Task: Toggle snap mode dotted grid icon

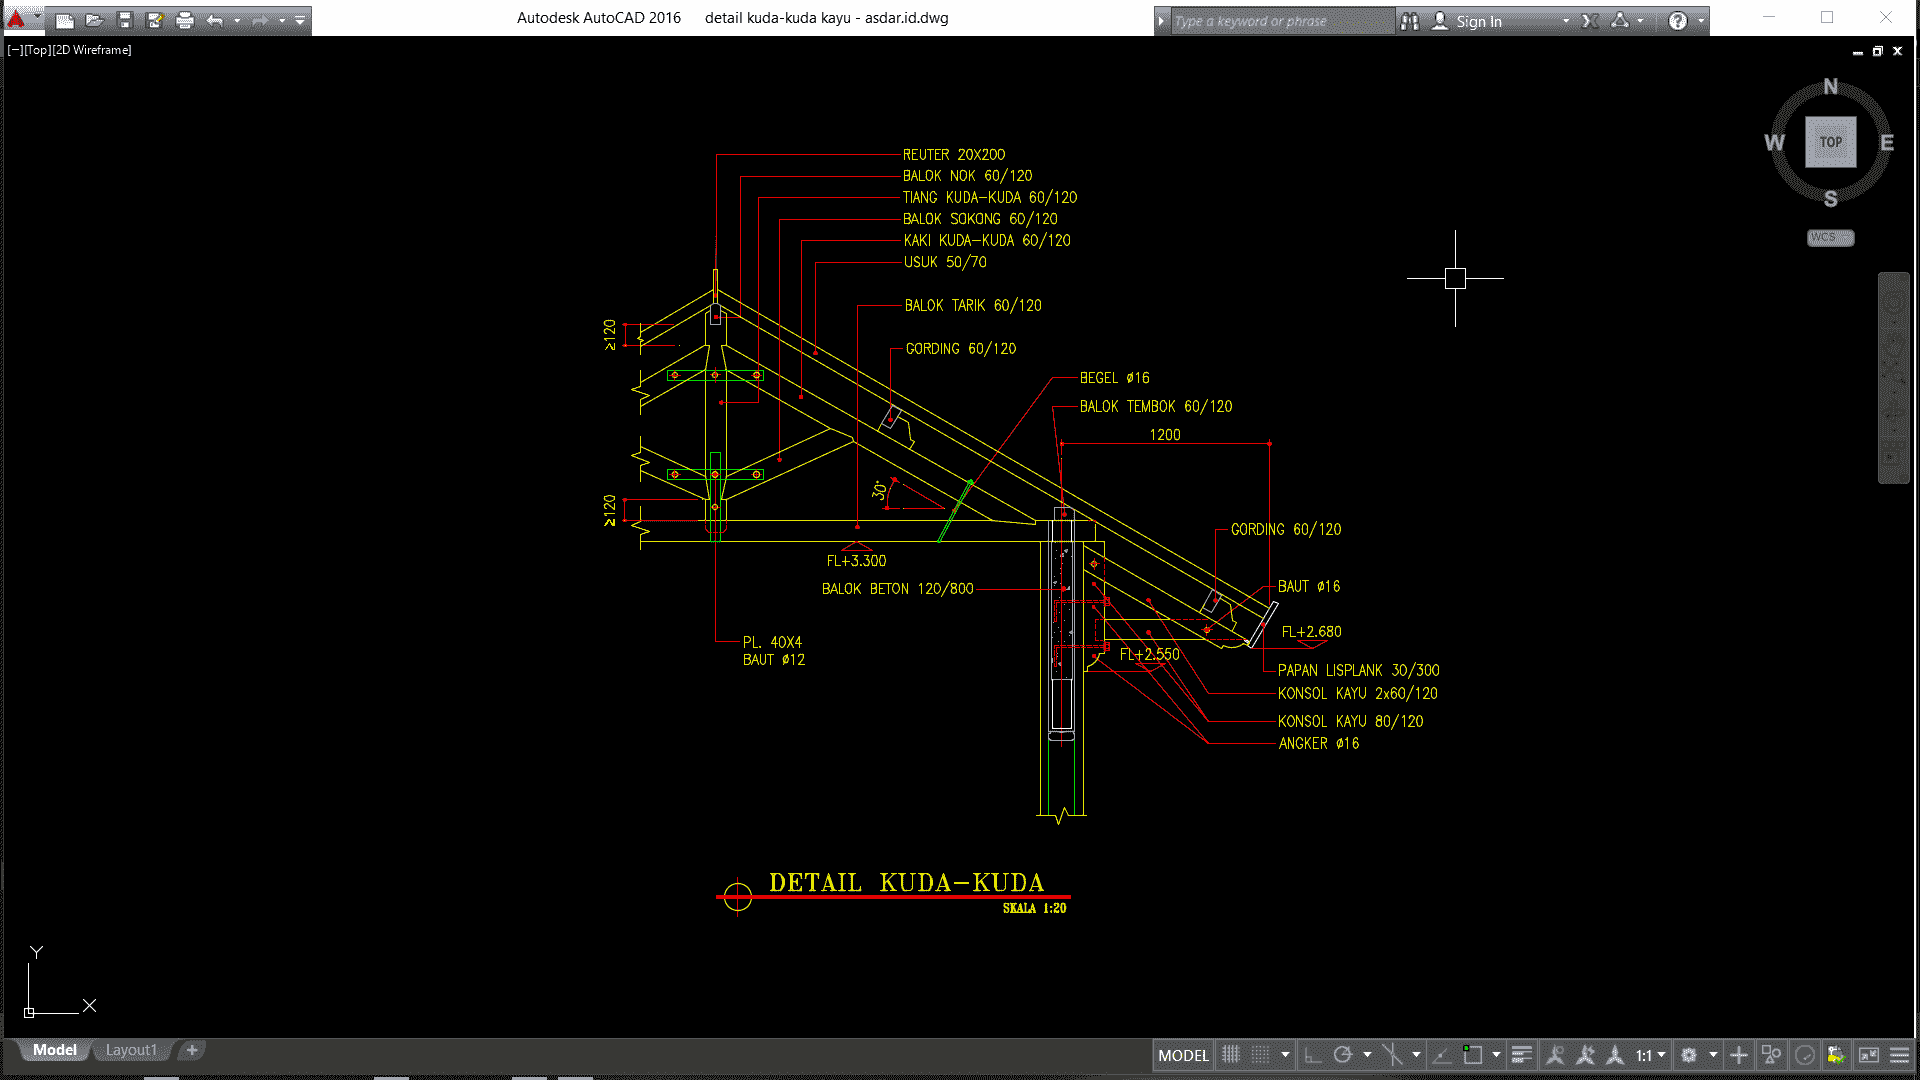Action: pyautogui.click(x=1261, y=1055)
